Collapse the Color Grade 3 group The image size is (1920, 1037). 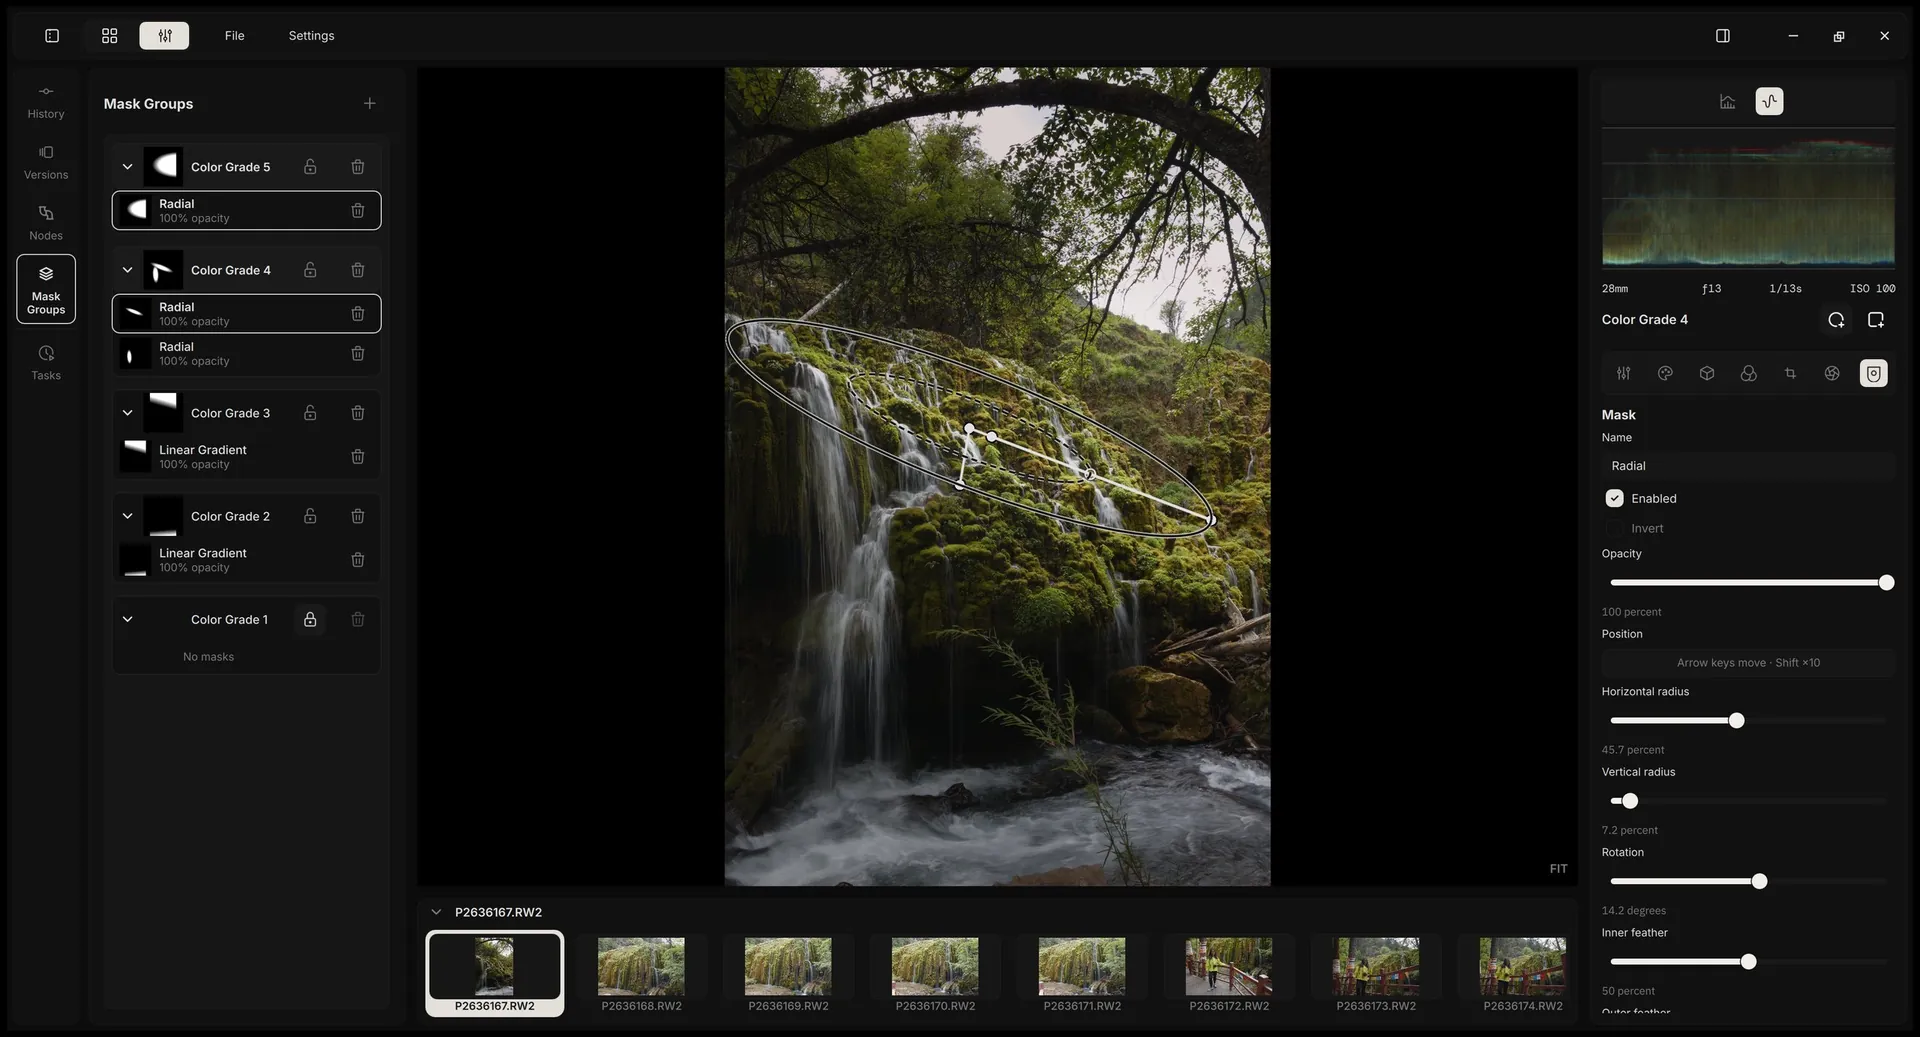point(127,413)
